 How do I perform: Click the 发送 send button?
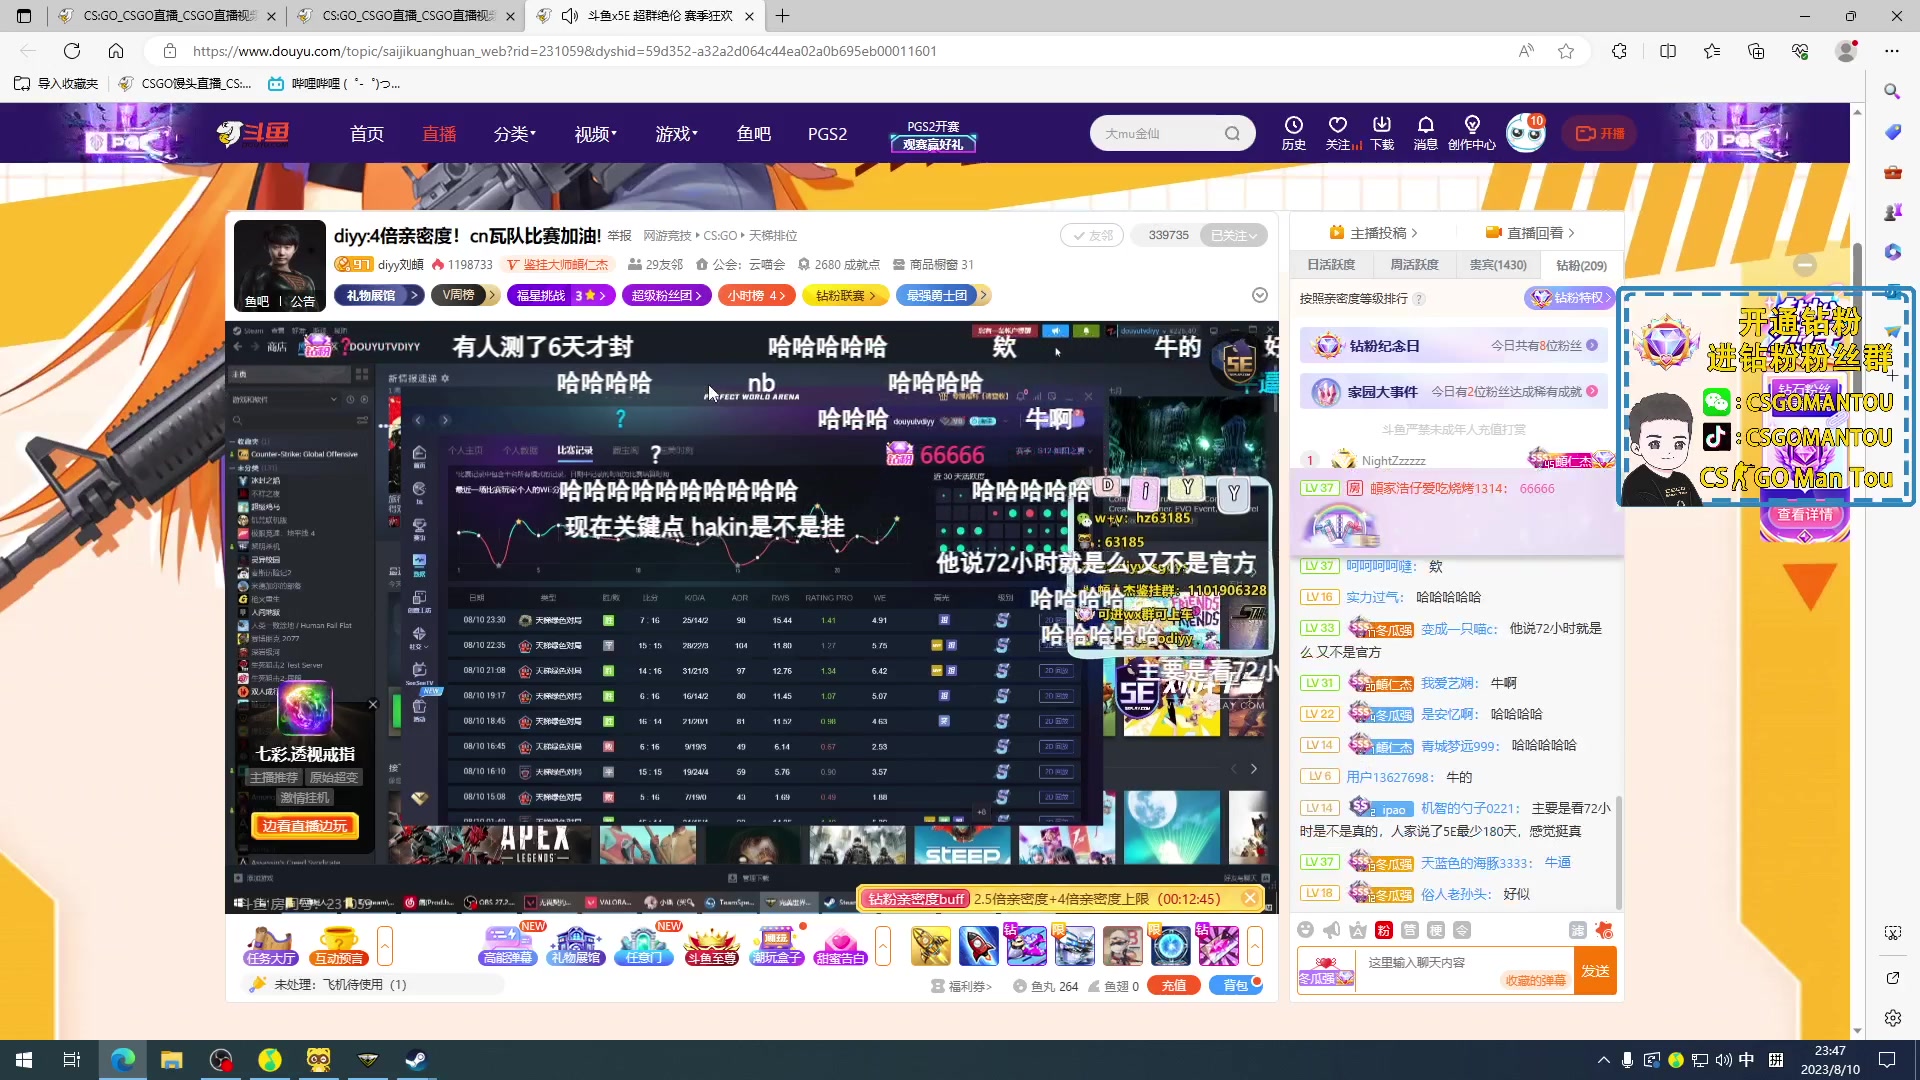1596,970
